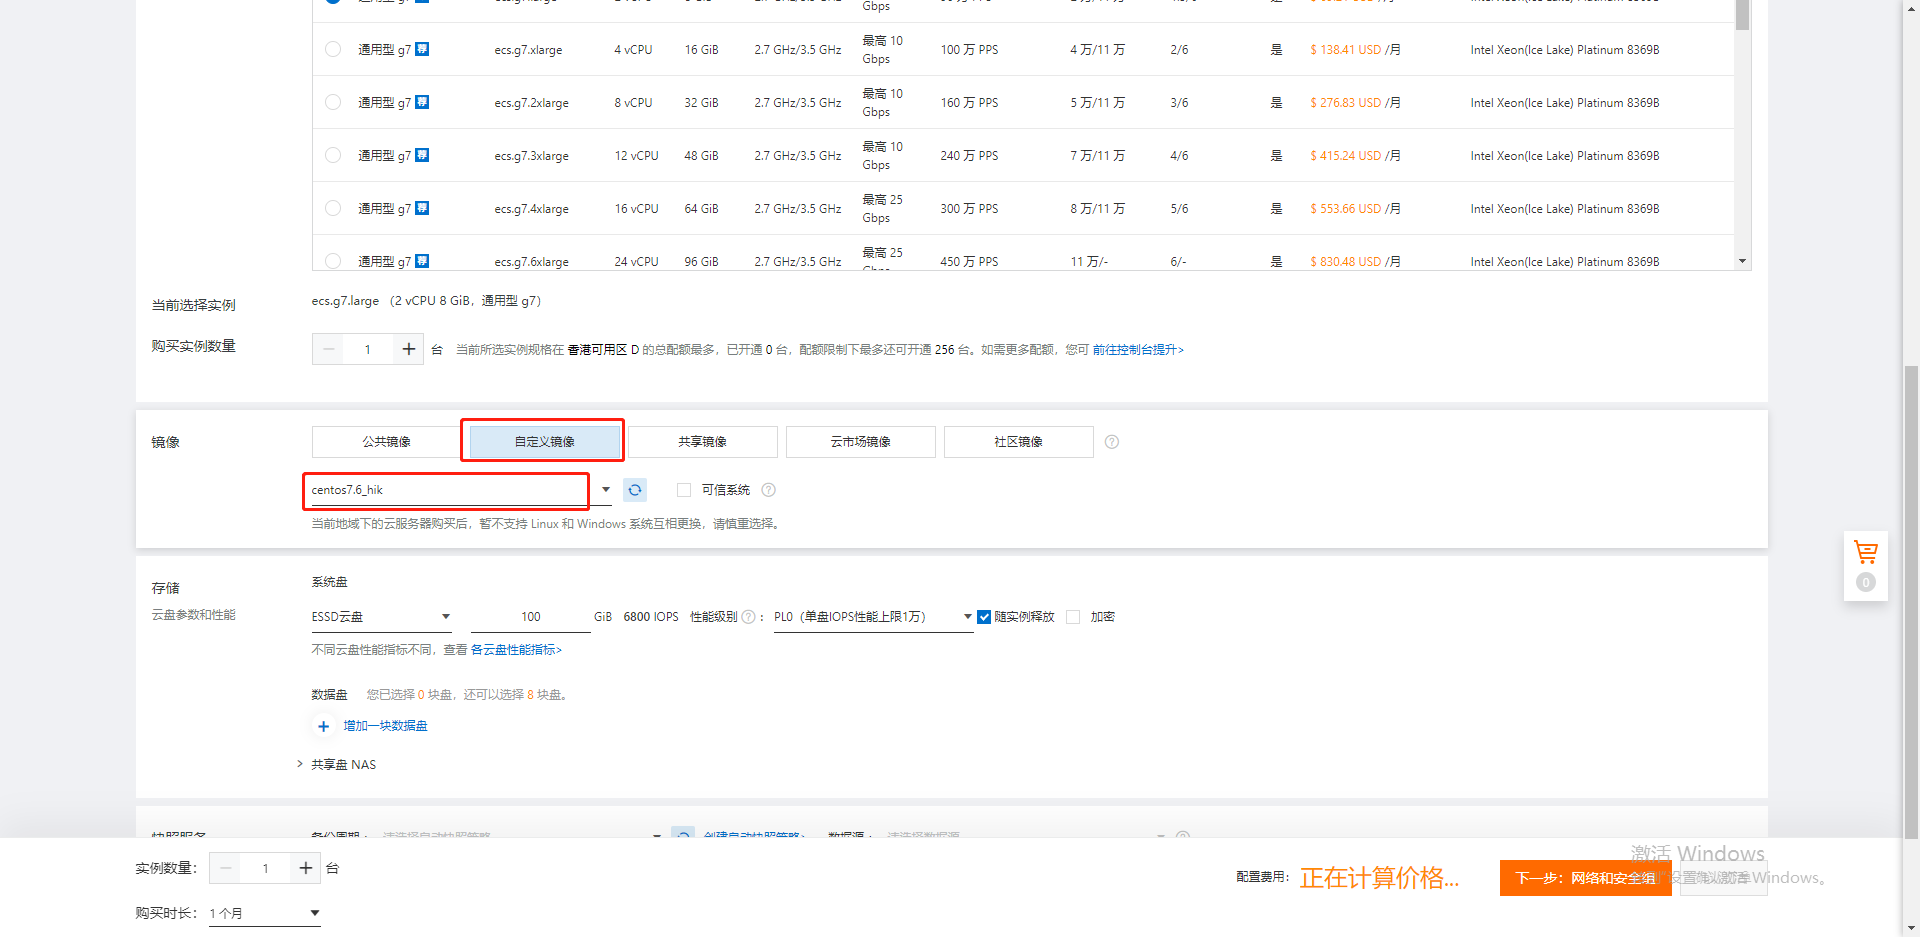Viewport: 1920px width, 937px height.
Task: Enable the 可信系统 checkbox
Action: tap(684, 490)
